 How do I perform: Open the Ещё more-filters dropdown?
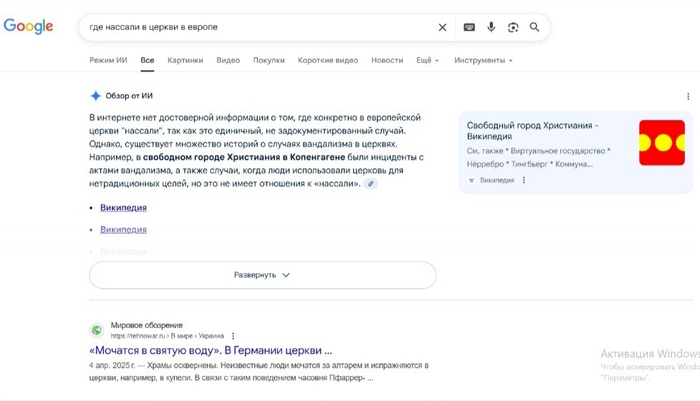(427, 60)
